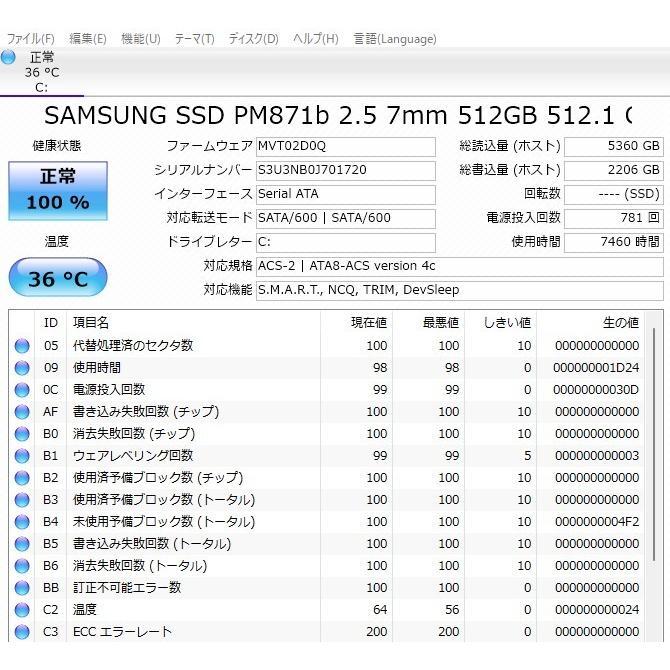Select the 代替処理済のセクタ数 row name
Screen dimensions: 670x670
point(133,345)
